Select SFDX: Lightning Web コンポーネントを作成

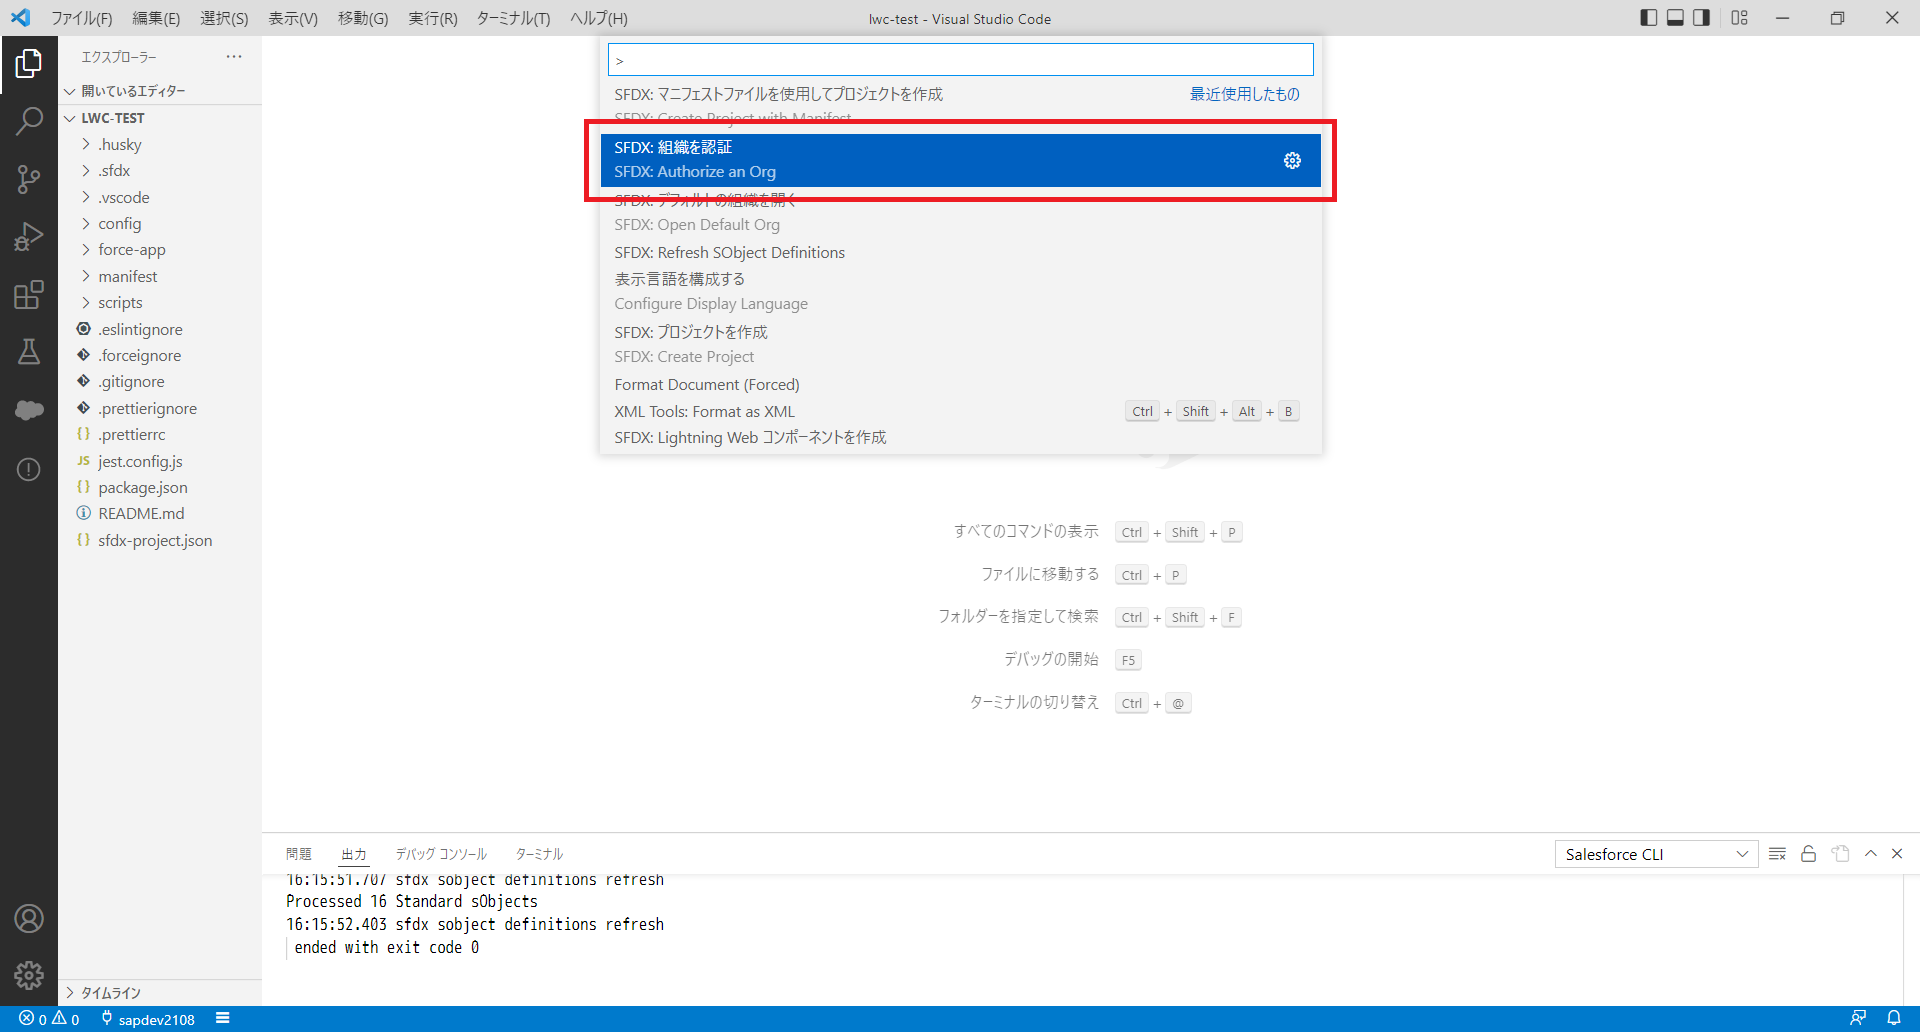[960, 438]
